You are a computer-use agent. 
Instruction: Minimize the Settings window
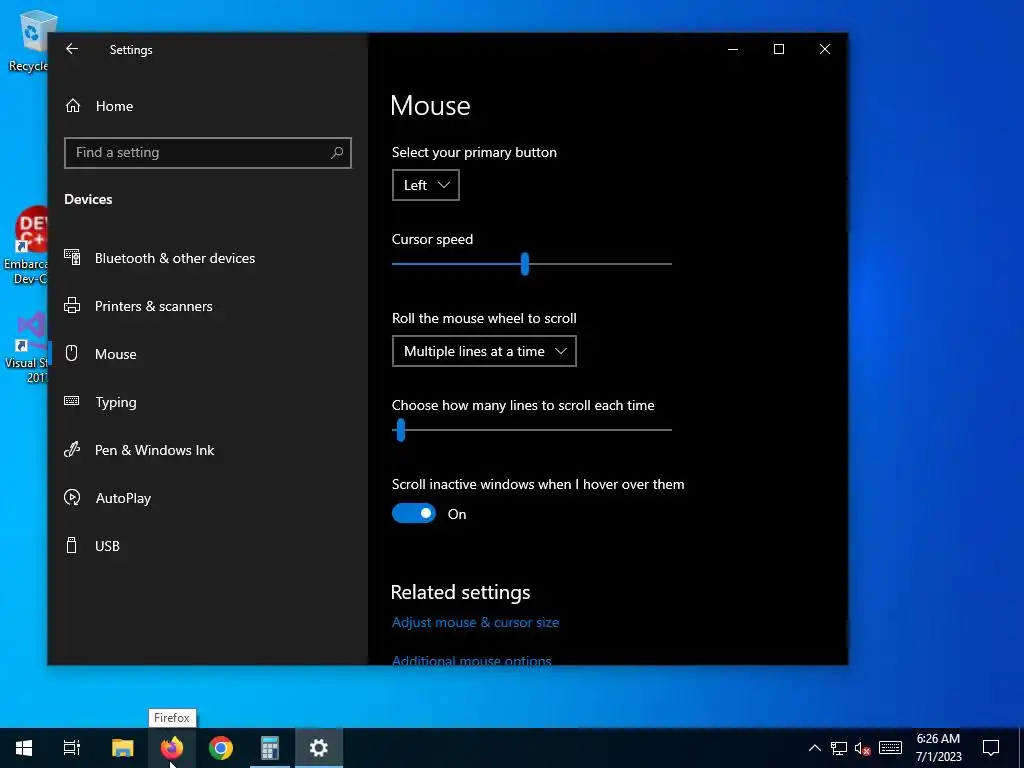click(733, 49)
